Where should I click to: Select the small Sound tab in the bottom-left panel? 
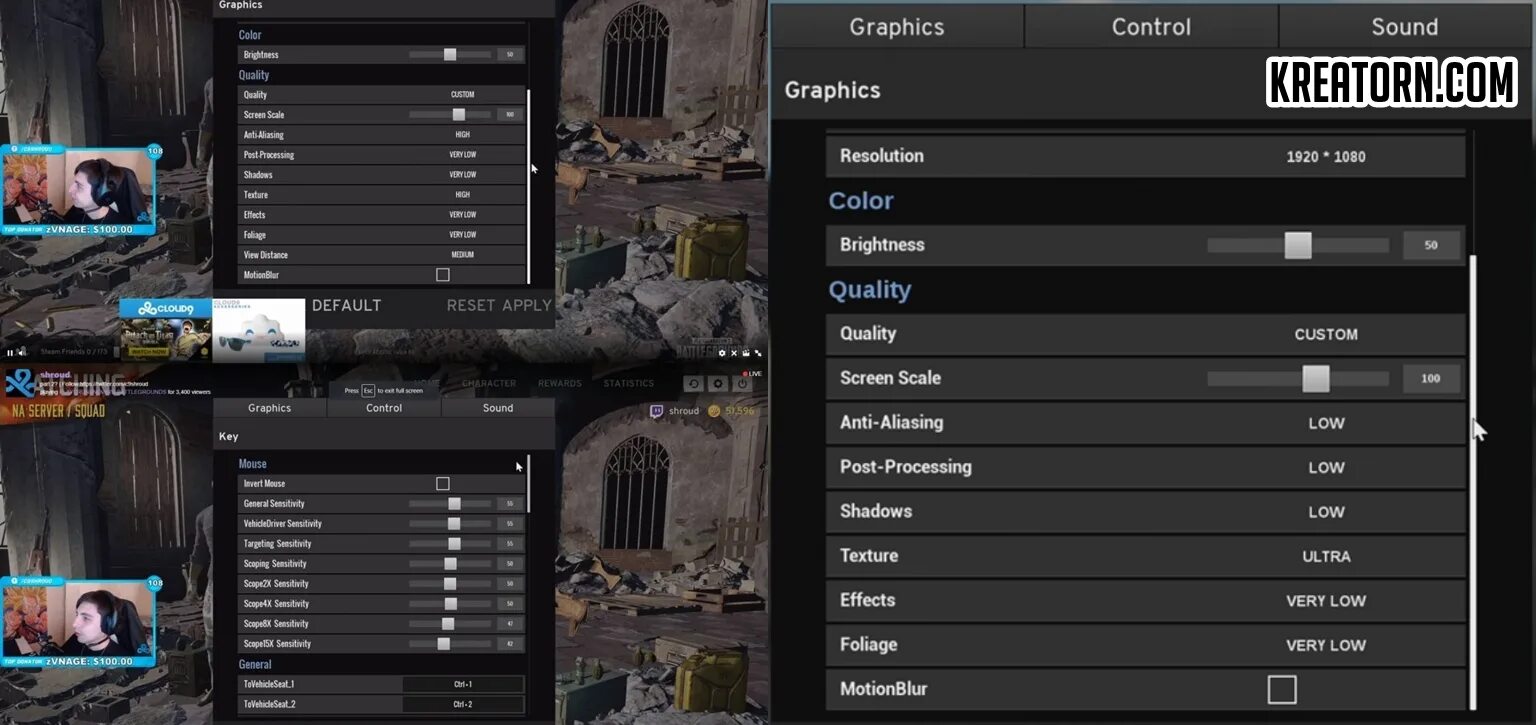(x=498, y=408)
